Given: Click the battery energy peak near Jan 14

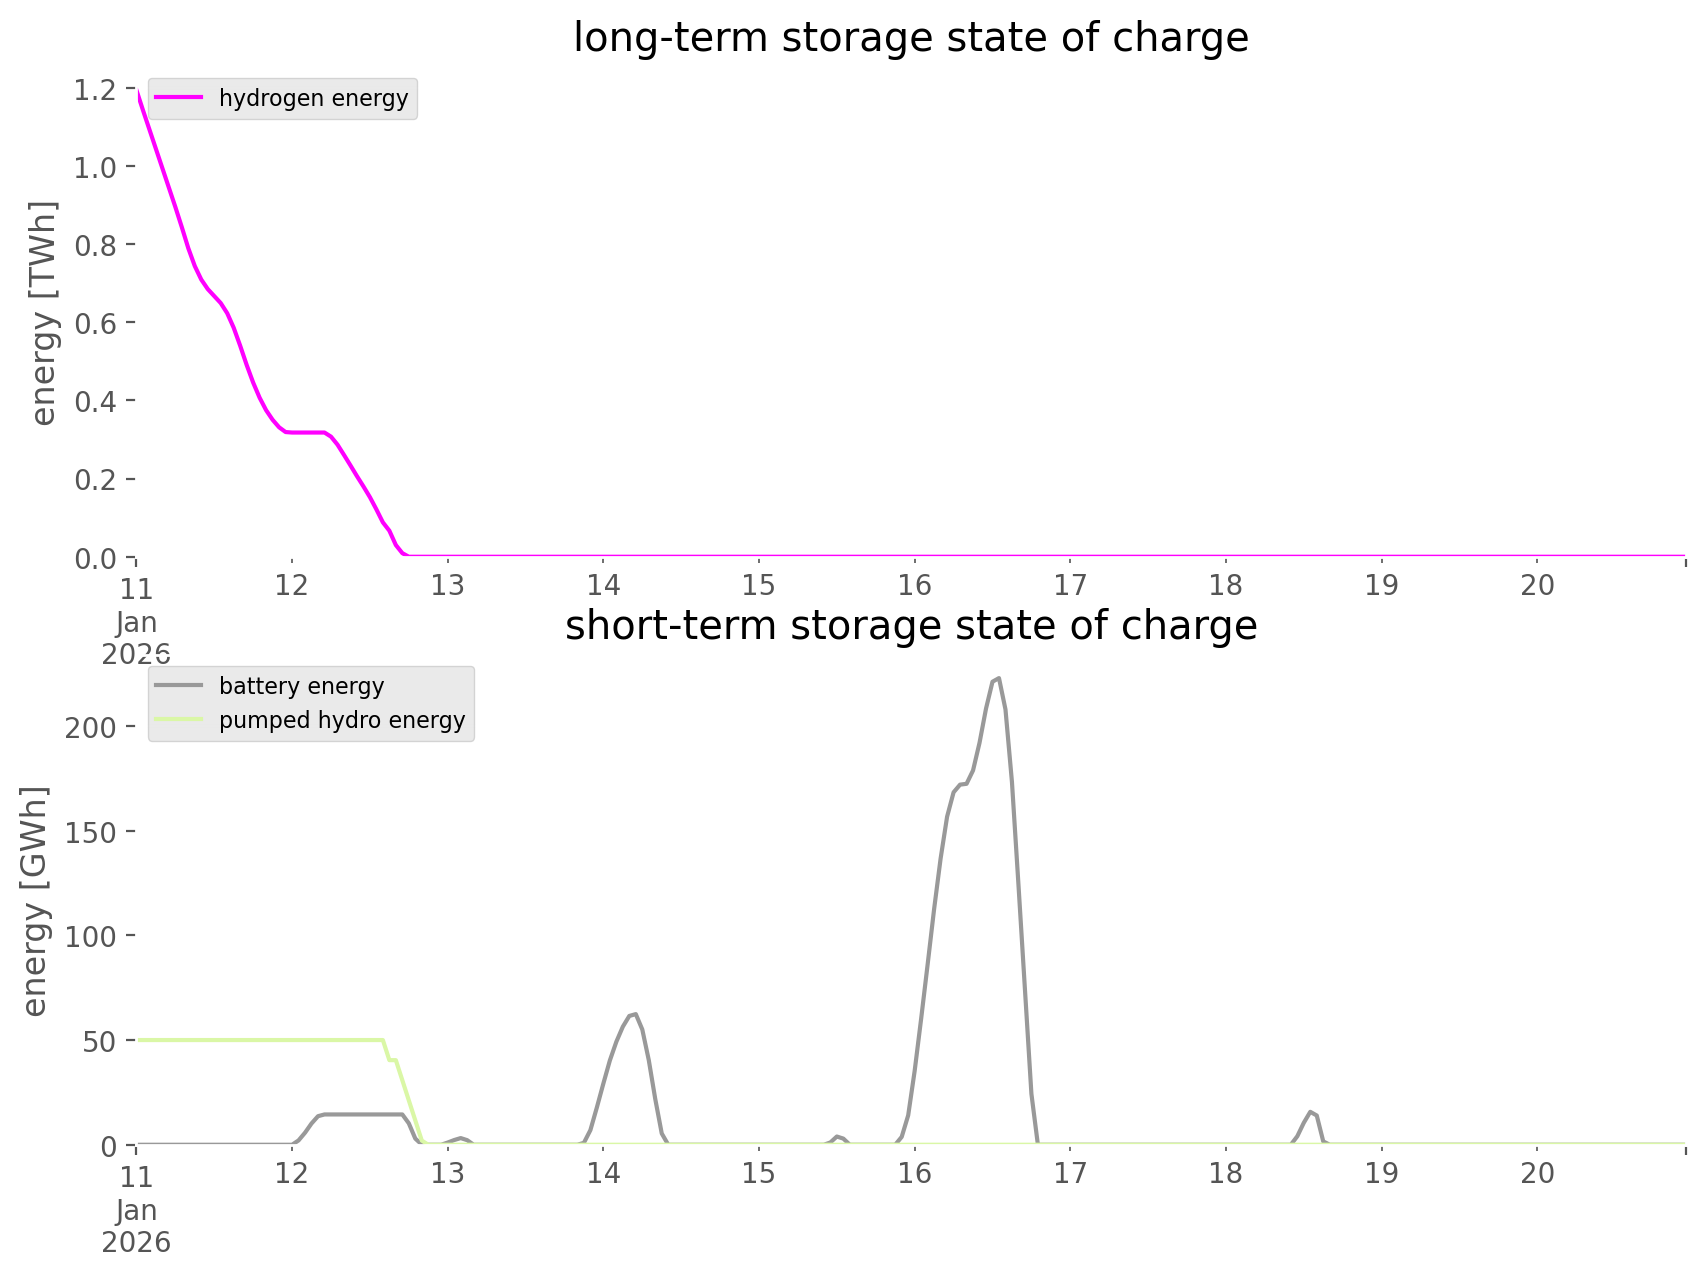Looking at the screenshot, I should click(x=632, y=1014).
